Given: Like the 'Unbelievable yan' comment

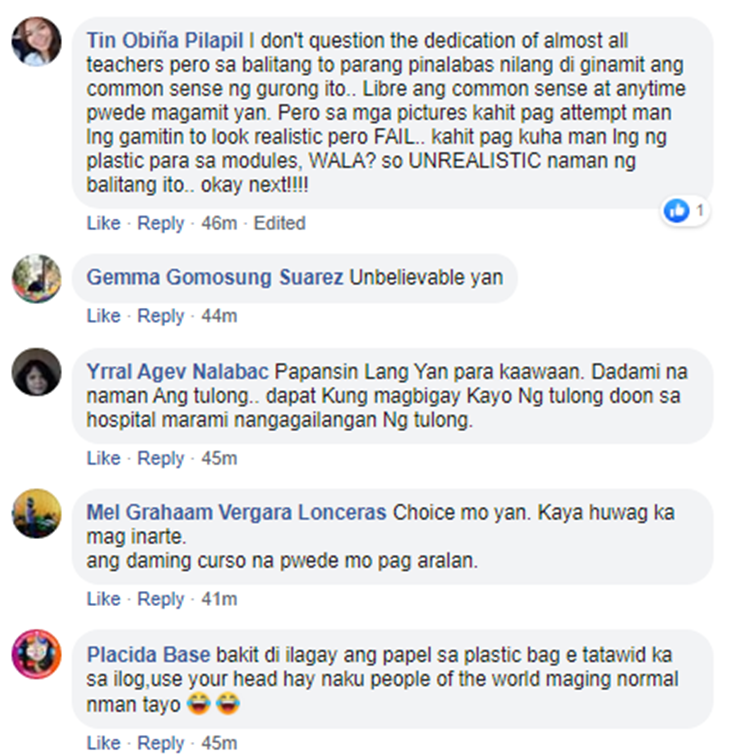Looking at the screenshot, I should [x=103, y=316].
